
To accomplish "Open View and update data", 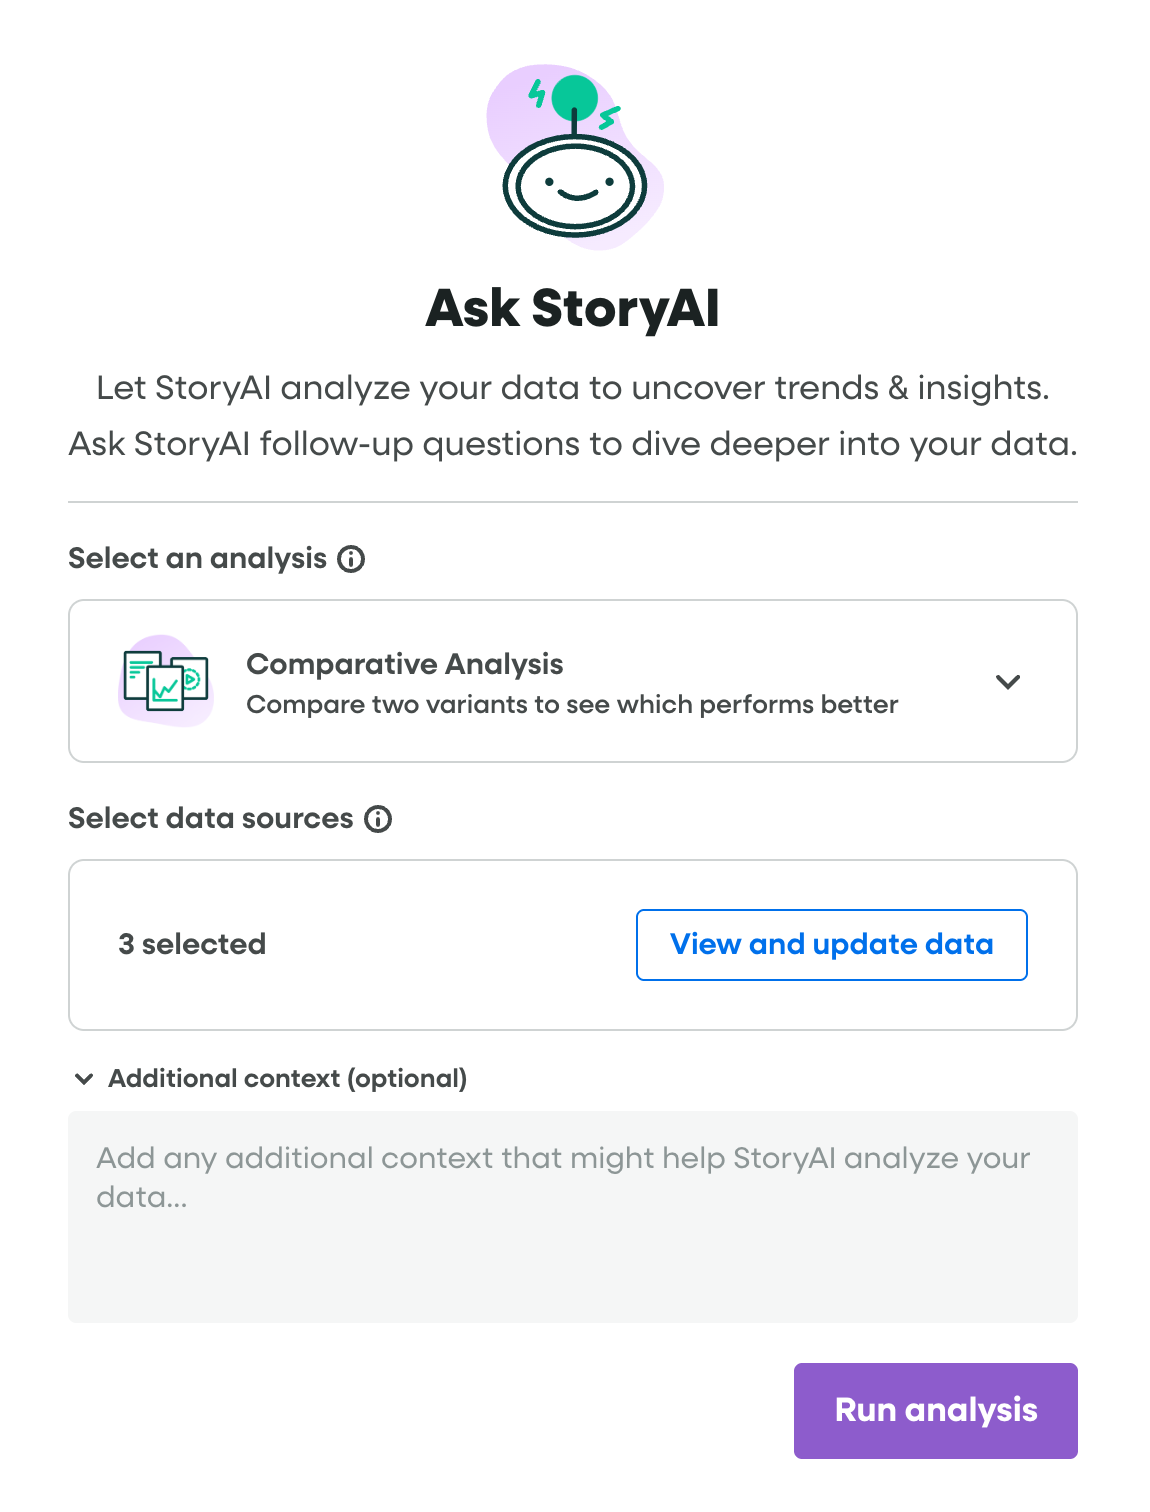I will click(831, 945).
